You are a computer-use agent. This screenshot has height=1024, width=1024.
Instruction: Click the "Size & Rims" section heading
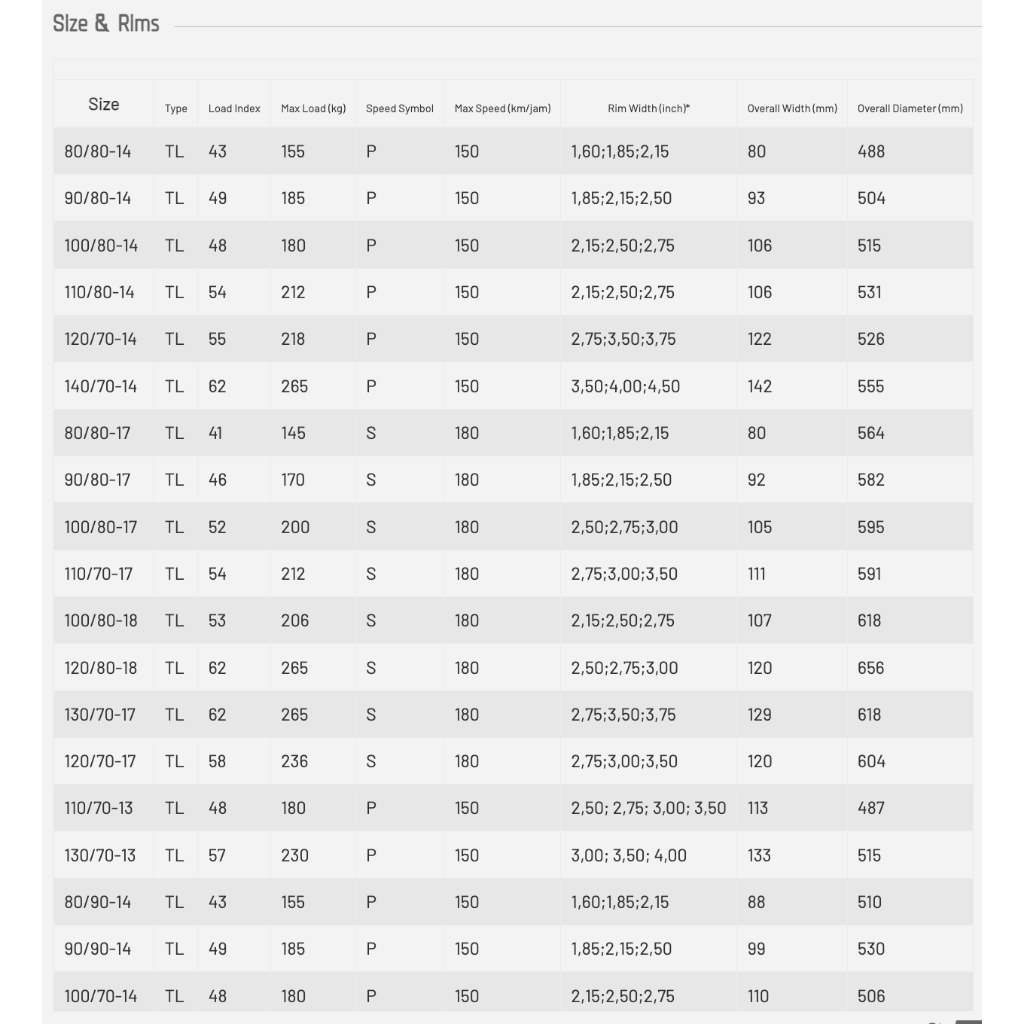106,24
